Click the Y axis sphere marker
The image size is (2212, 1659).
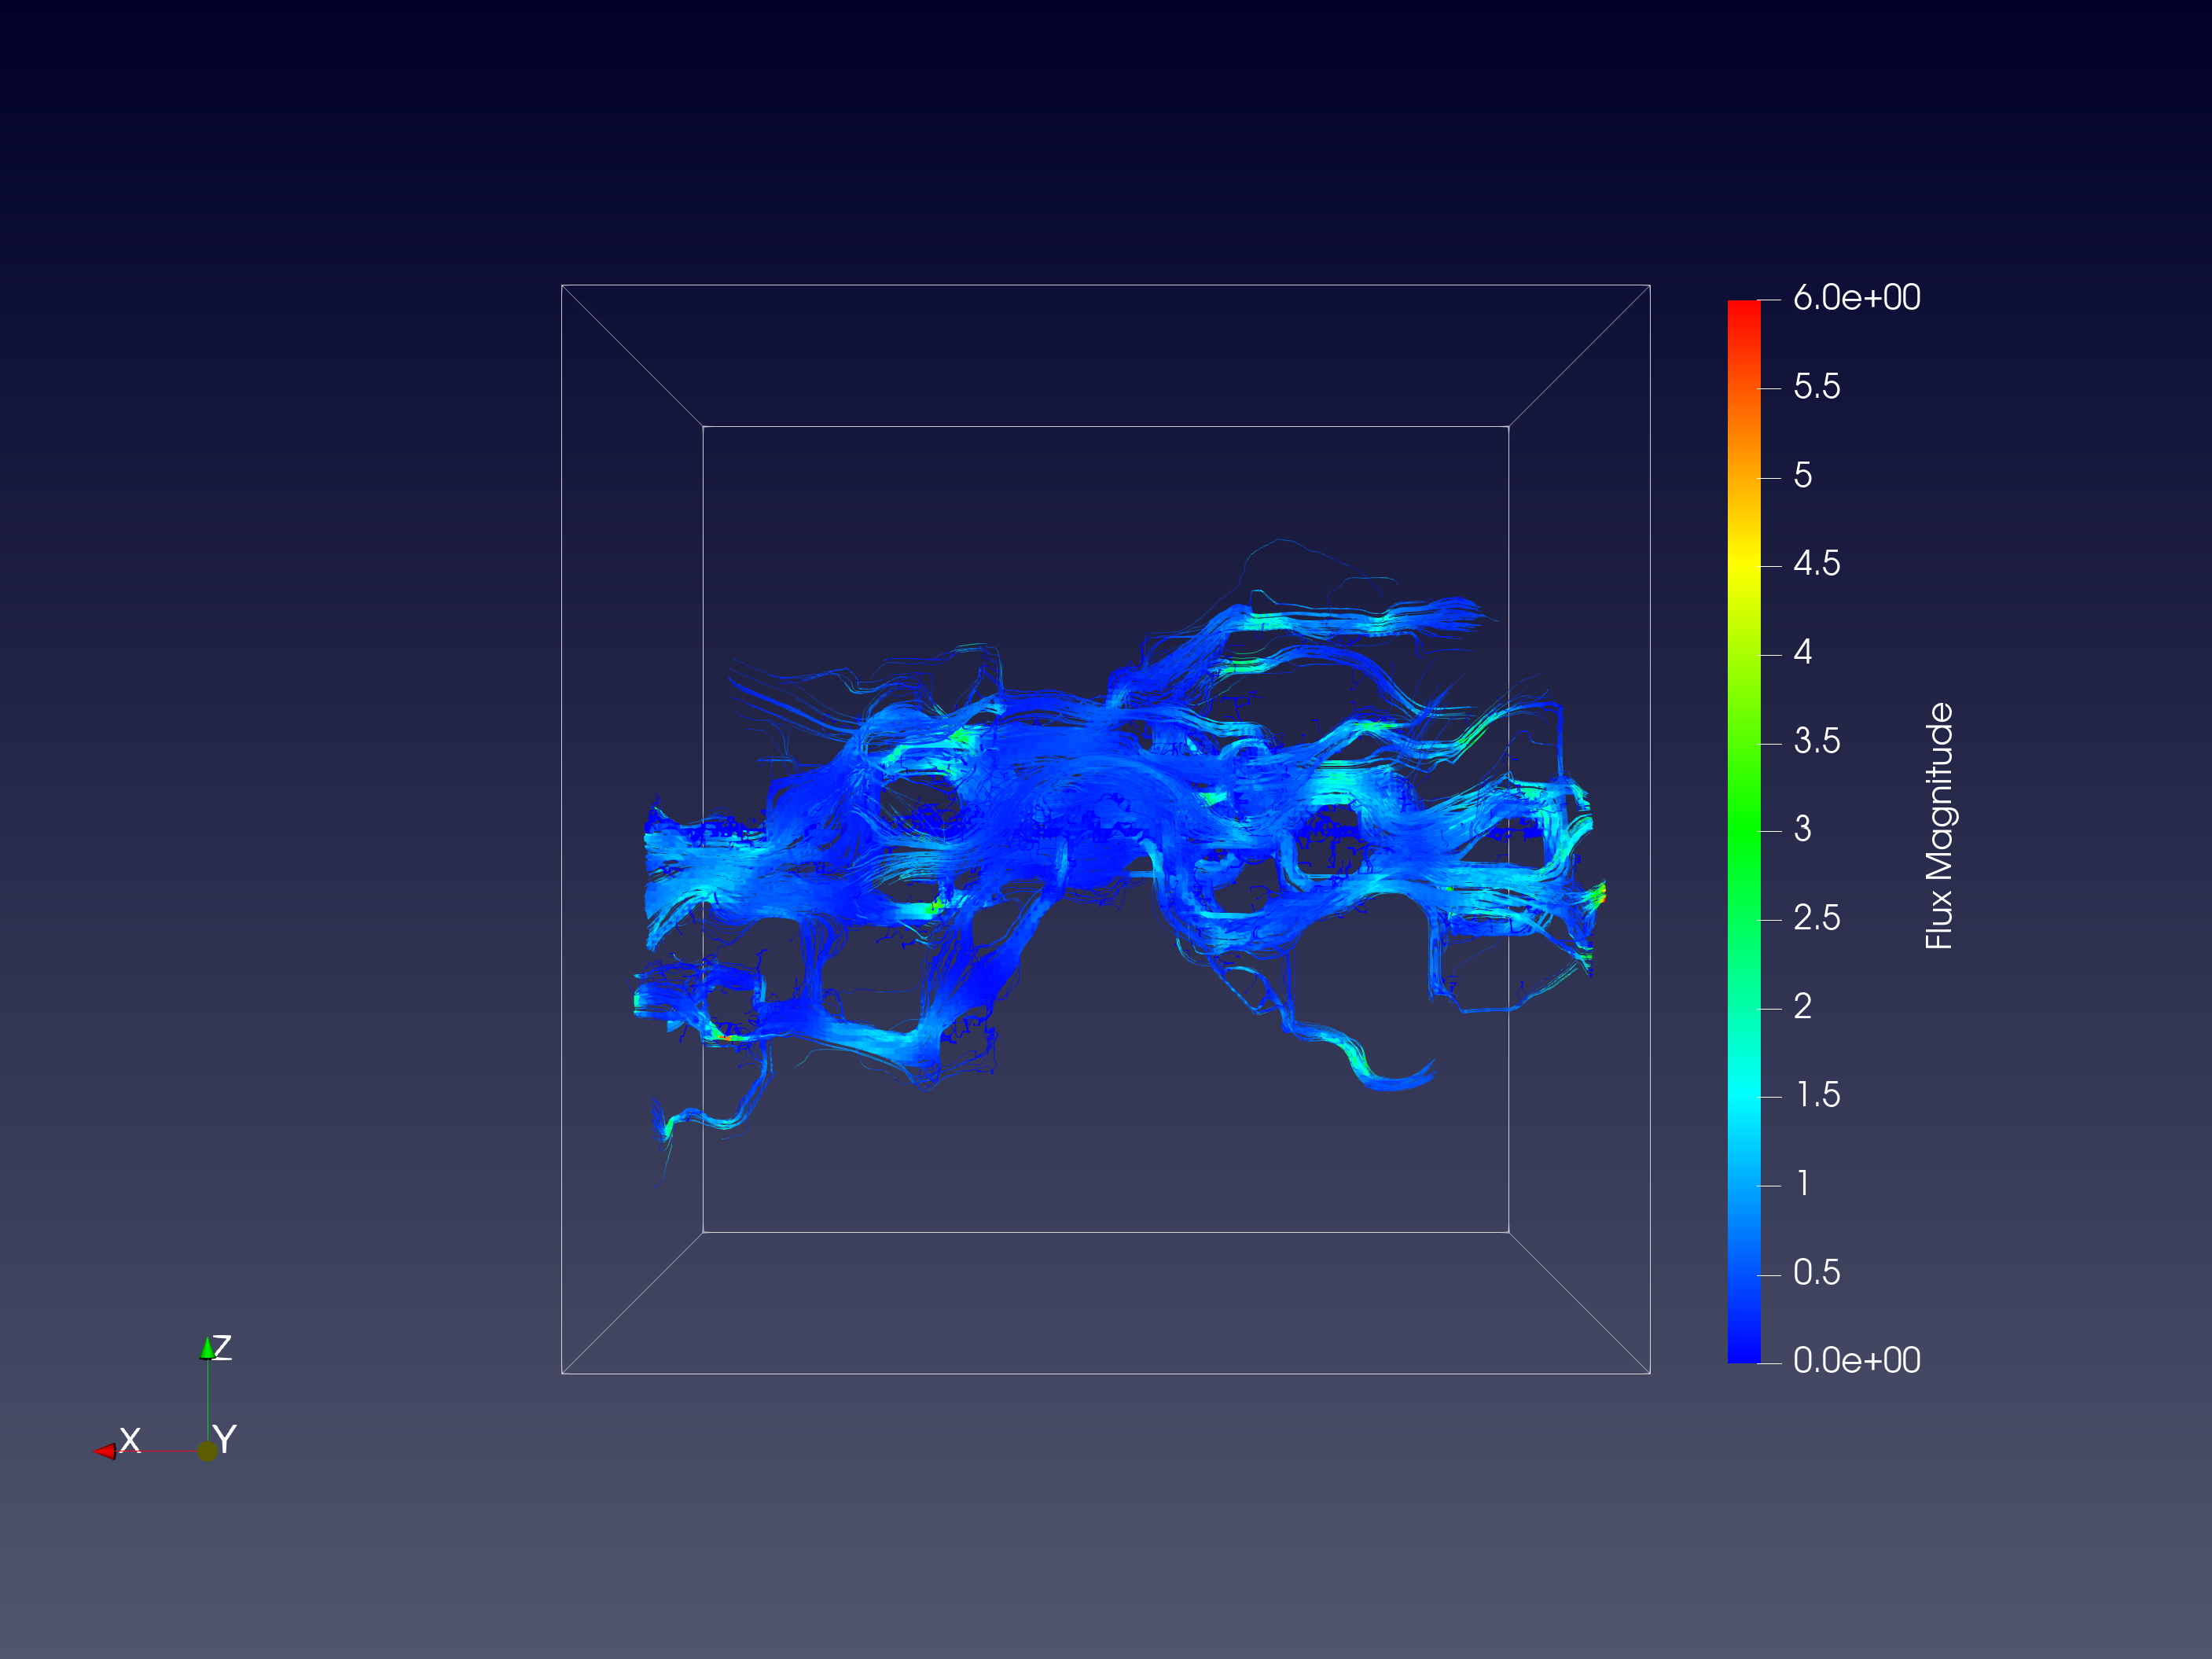pyautogui.click(x=207, y=1451)
